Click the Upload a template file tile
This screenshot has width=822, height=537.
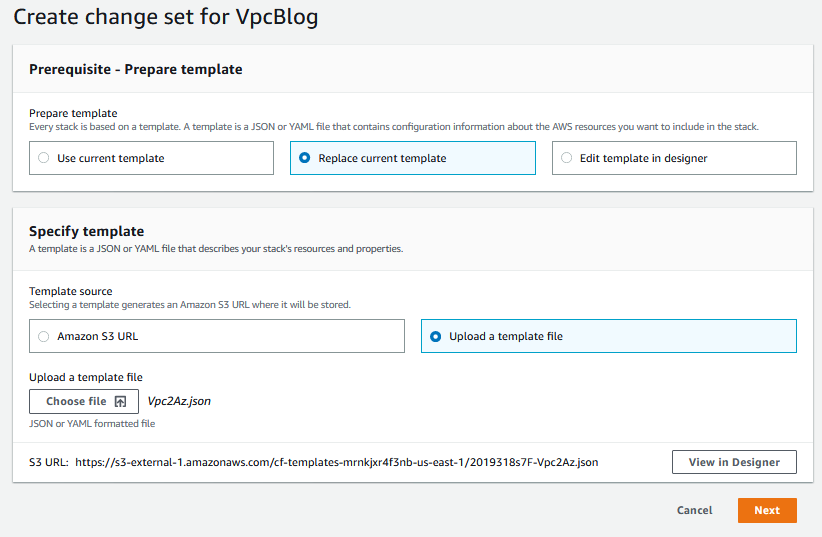[x=609, y=336]
